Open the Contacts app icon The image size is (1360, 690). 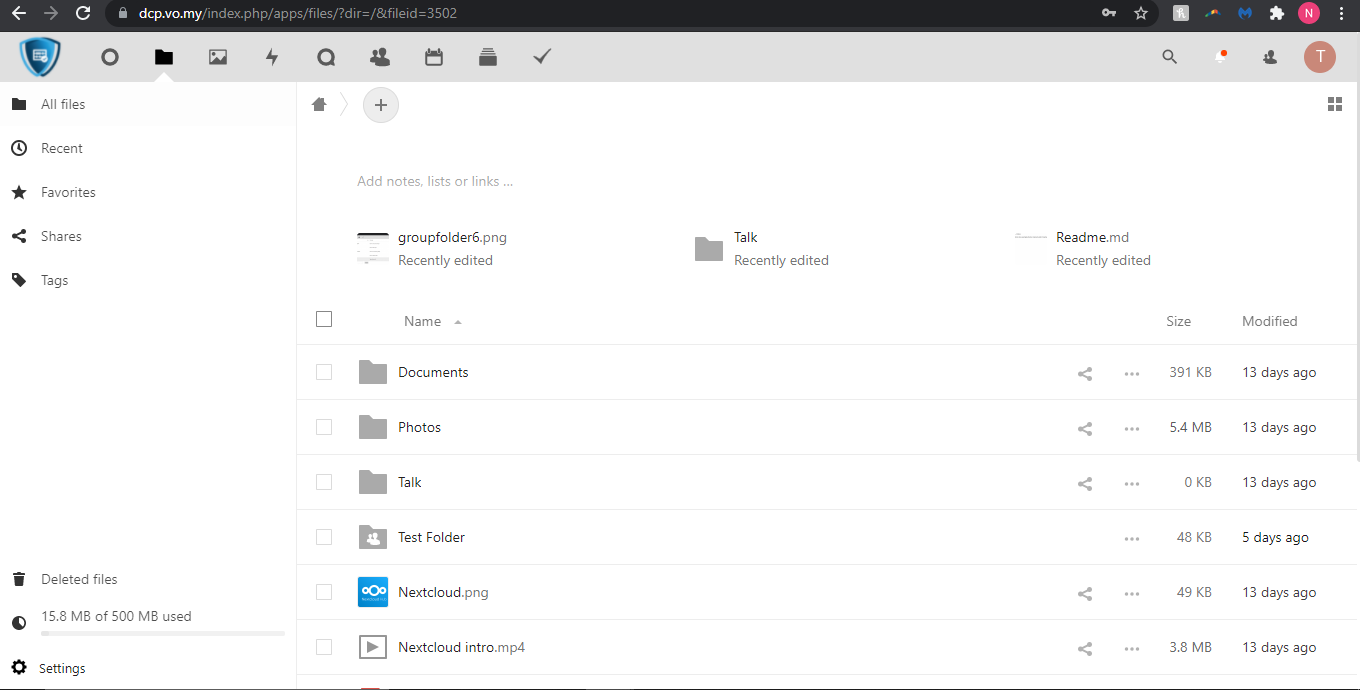[380, 57]
